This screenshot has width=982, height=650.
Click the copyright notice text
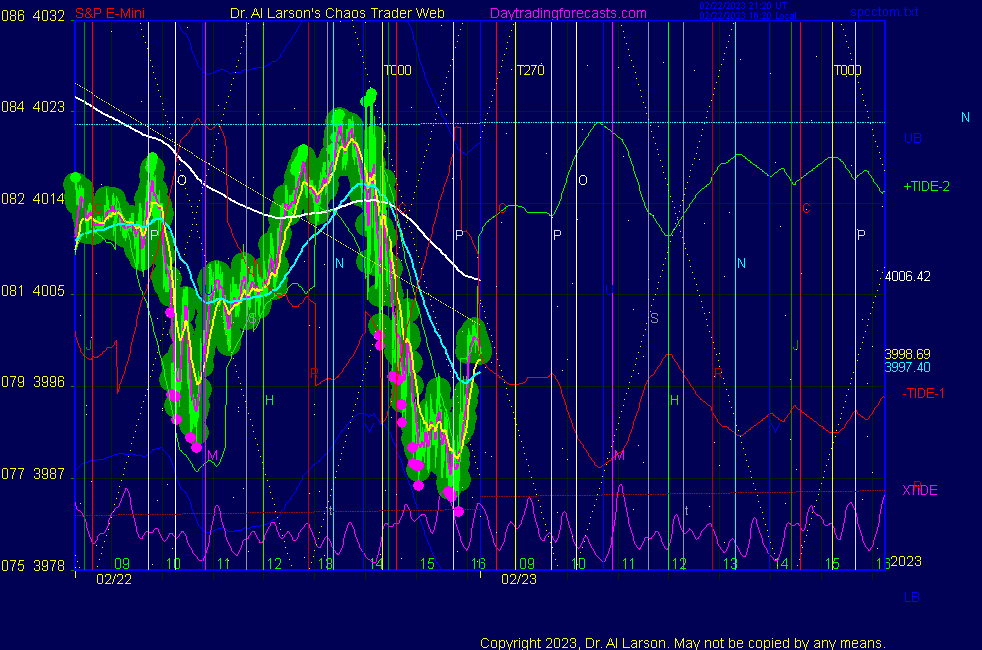click(682, 642)
